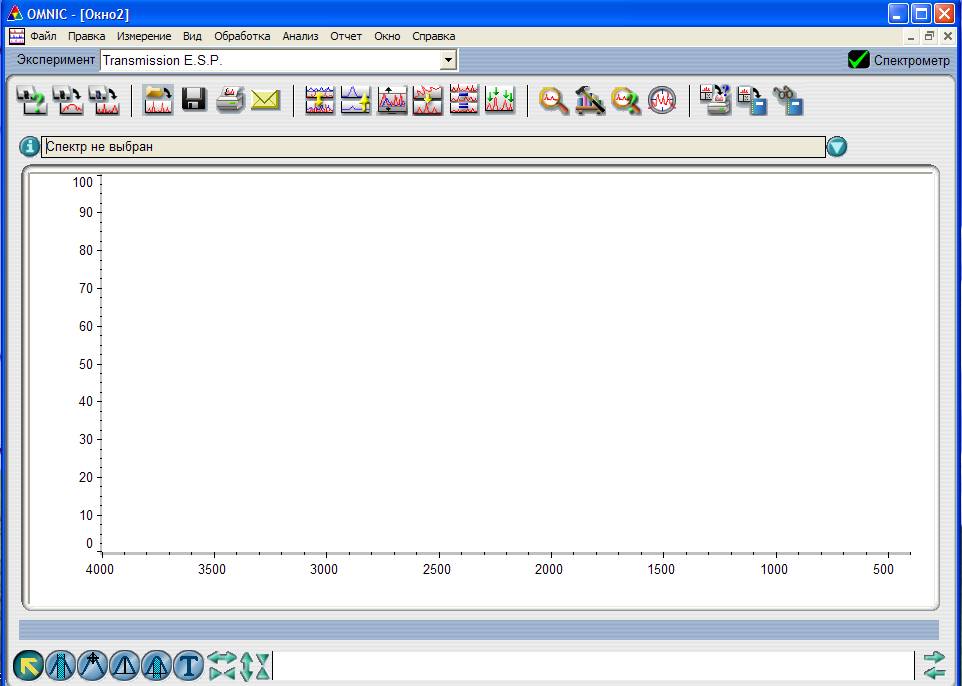Click the Y-axis value 50

tap(86, 364)
